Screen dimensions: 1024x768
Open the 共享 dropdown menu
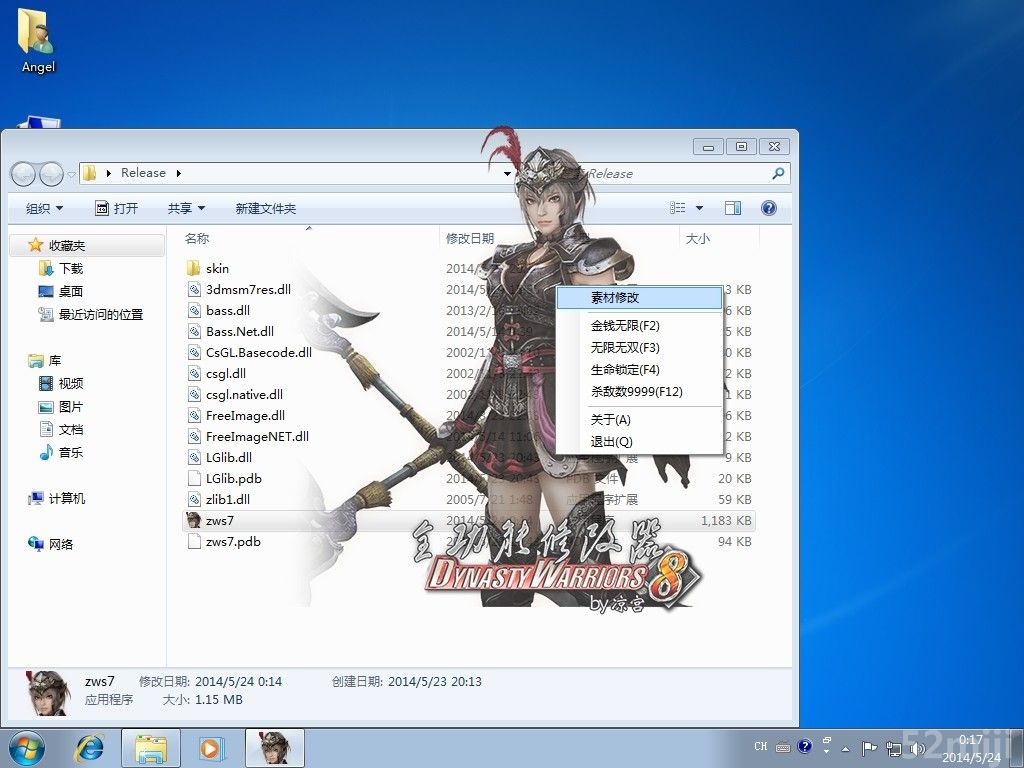[186, 208]
